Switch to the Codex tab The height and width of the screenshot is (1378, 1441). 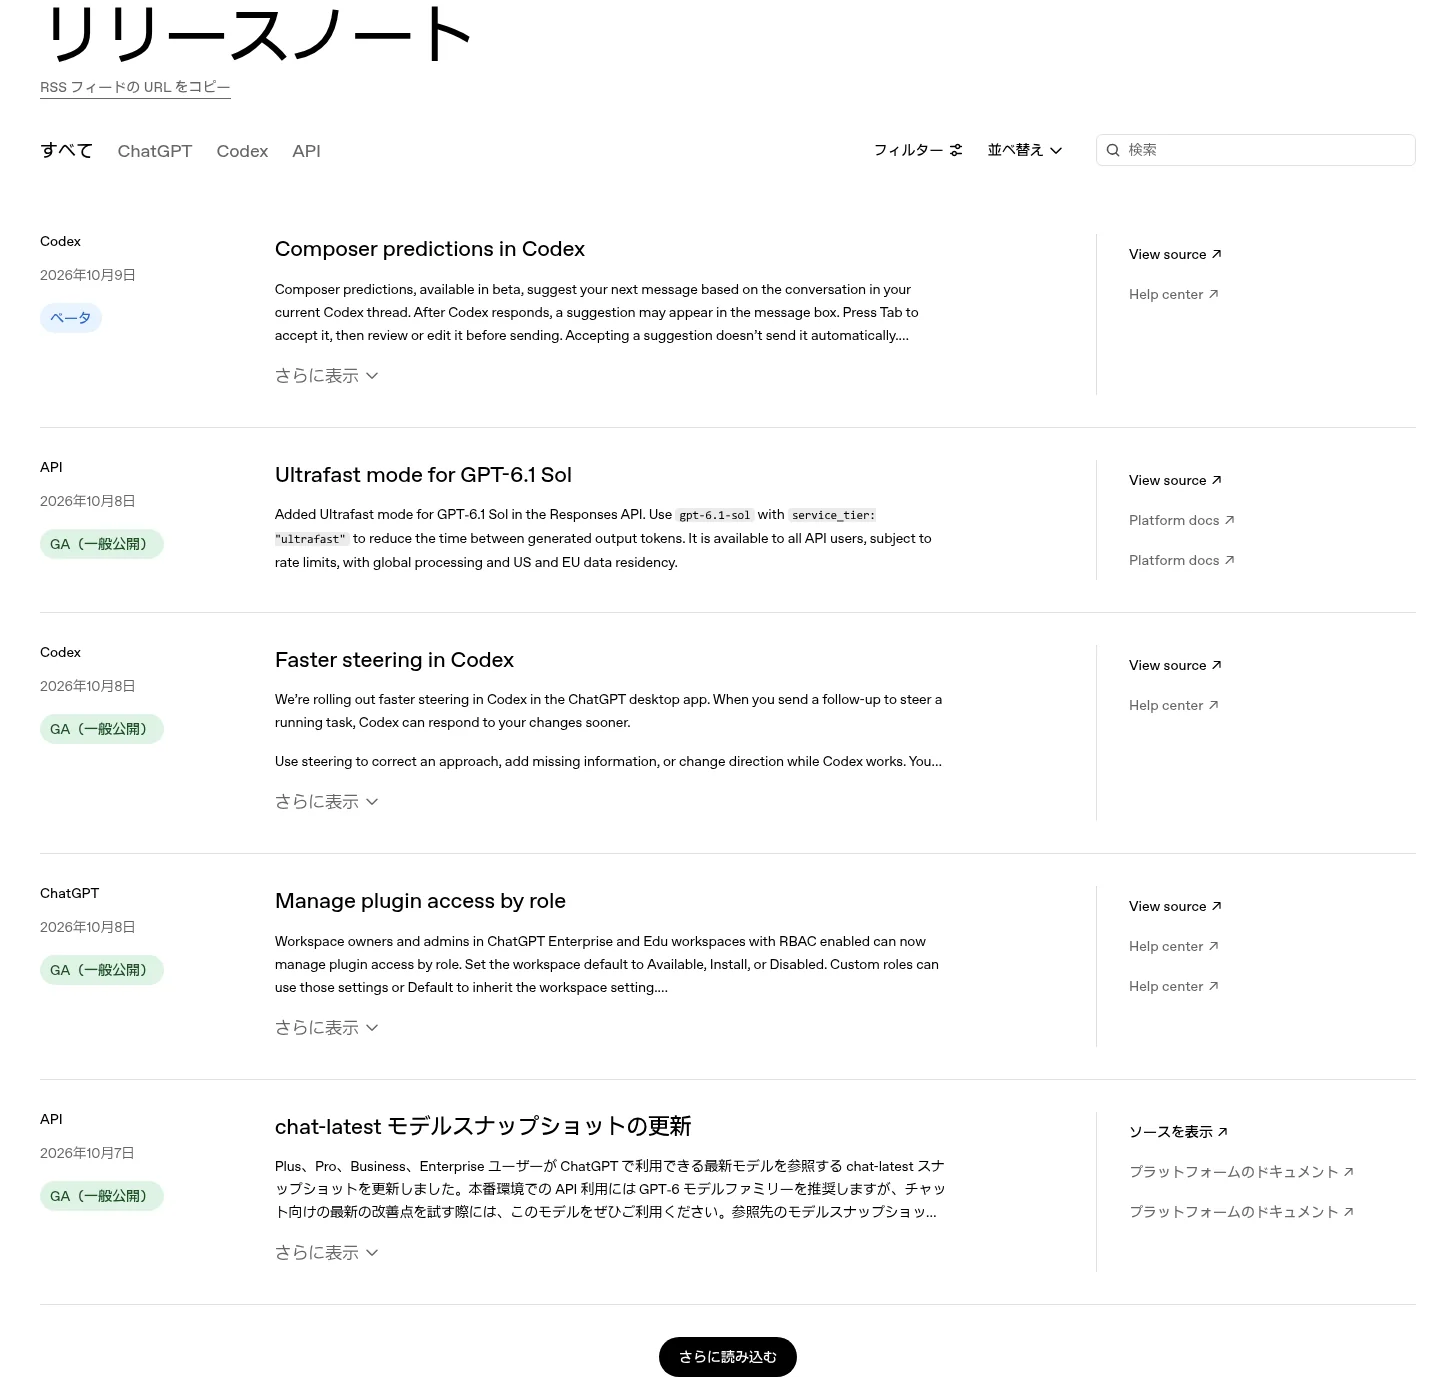point(242,151)
